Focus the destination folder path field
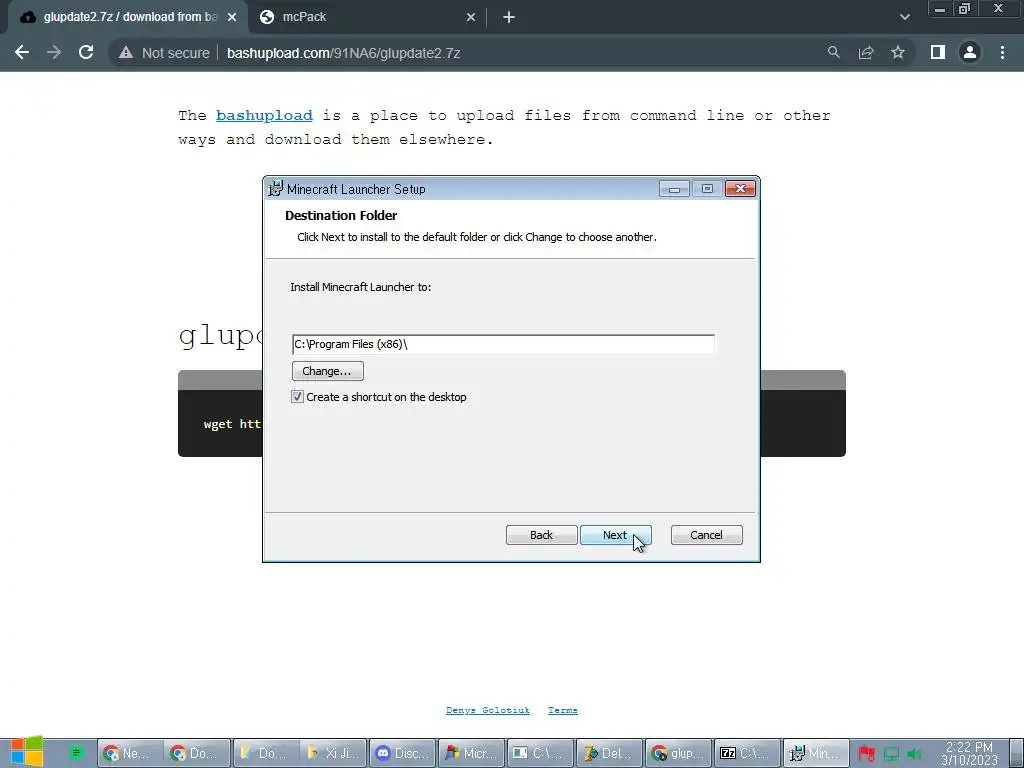 [503, 344]
